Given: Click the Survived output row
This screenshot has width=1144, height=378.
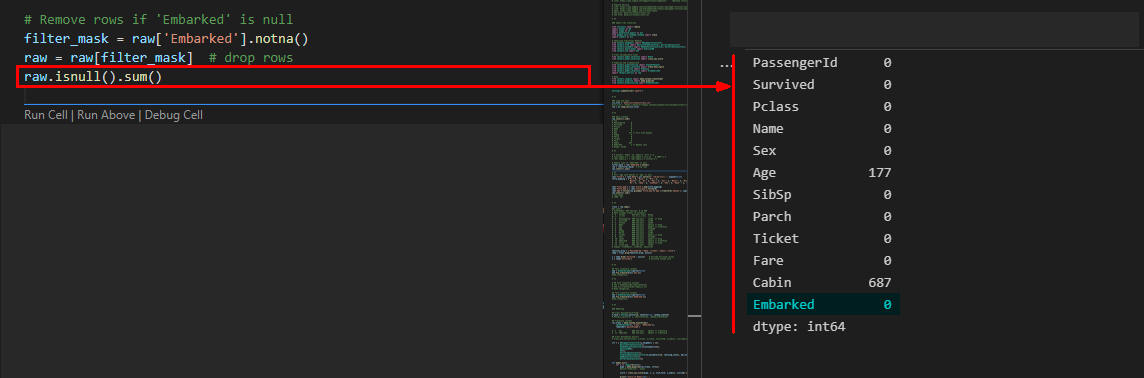Looking at the screenshot, I should tap(822, 85).
